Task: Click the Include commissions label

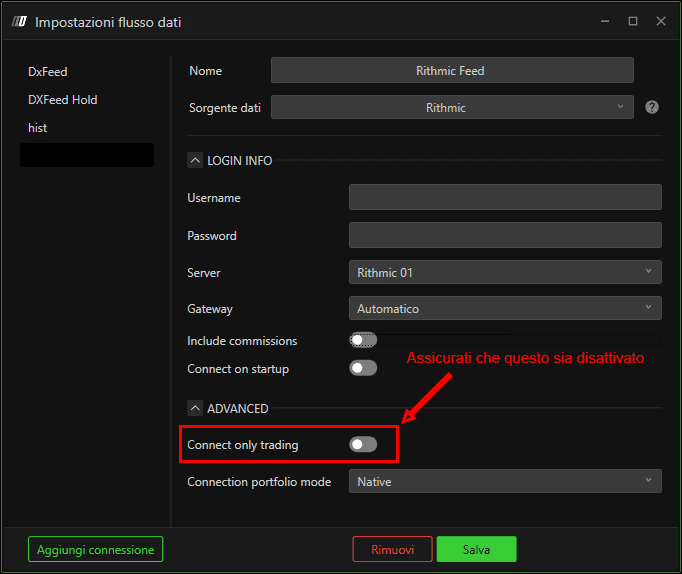Action: pos(242,340)
